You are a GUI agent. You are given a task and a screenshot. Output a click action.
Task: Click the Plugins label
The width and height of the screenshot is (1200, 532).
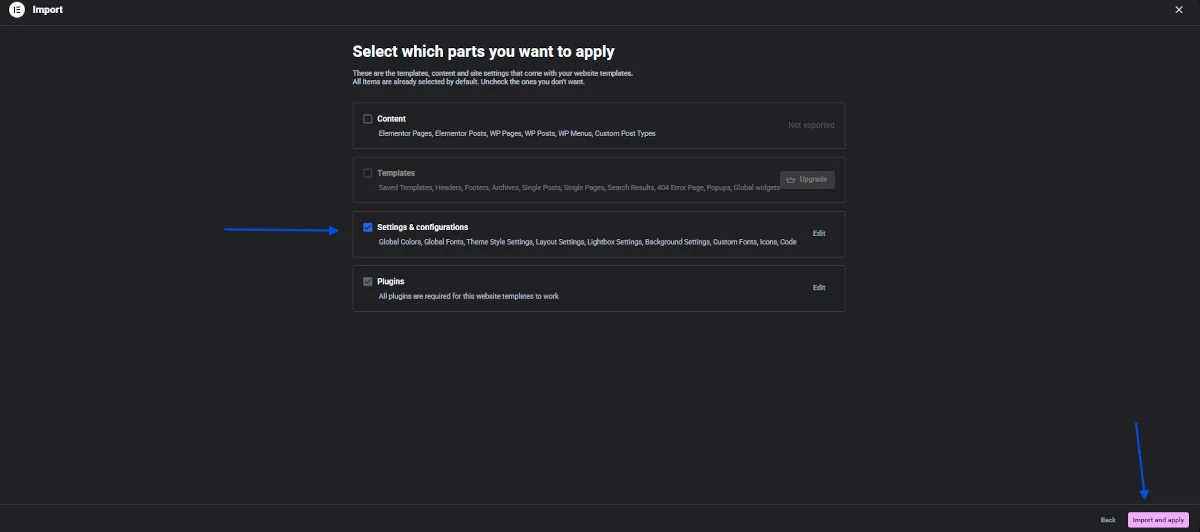(x=391, y=281)
